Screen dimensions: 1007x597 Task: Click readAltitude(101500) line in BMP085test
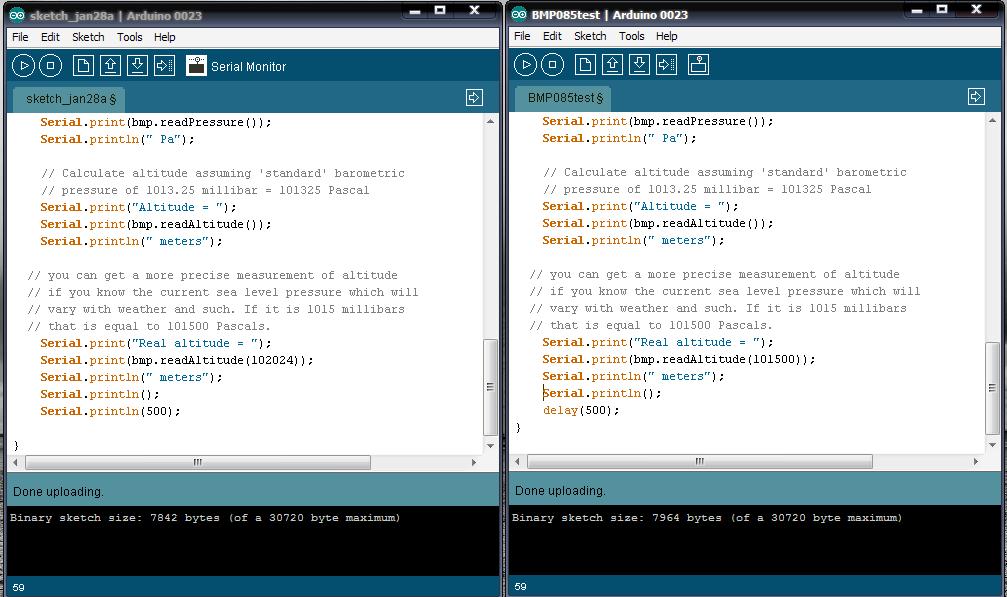pos(679,359)
